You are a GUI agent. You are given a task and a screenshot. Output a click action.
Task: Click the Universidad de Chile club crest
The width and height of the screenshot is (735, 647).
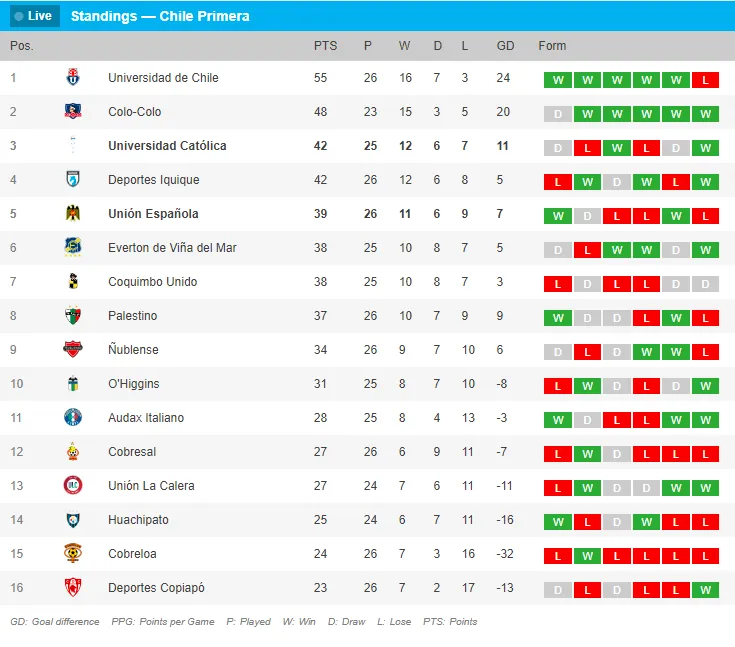click(73, 78)
